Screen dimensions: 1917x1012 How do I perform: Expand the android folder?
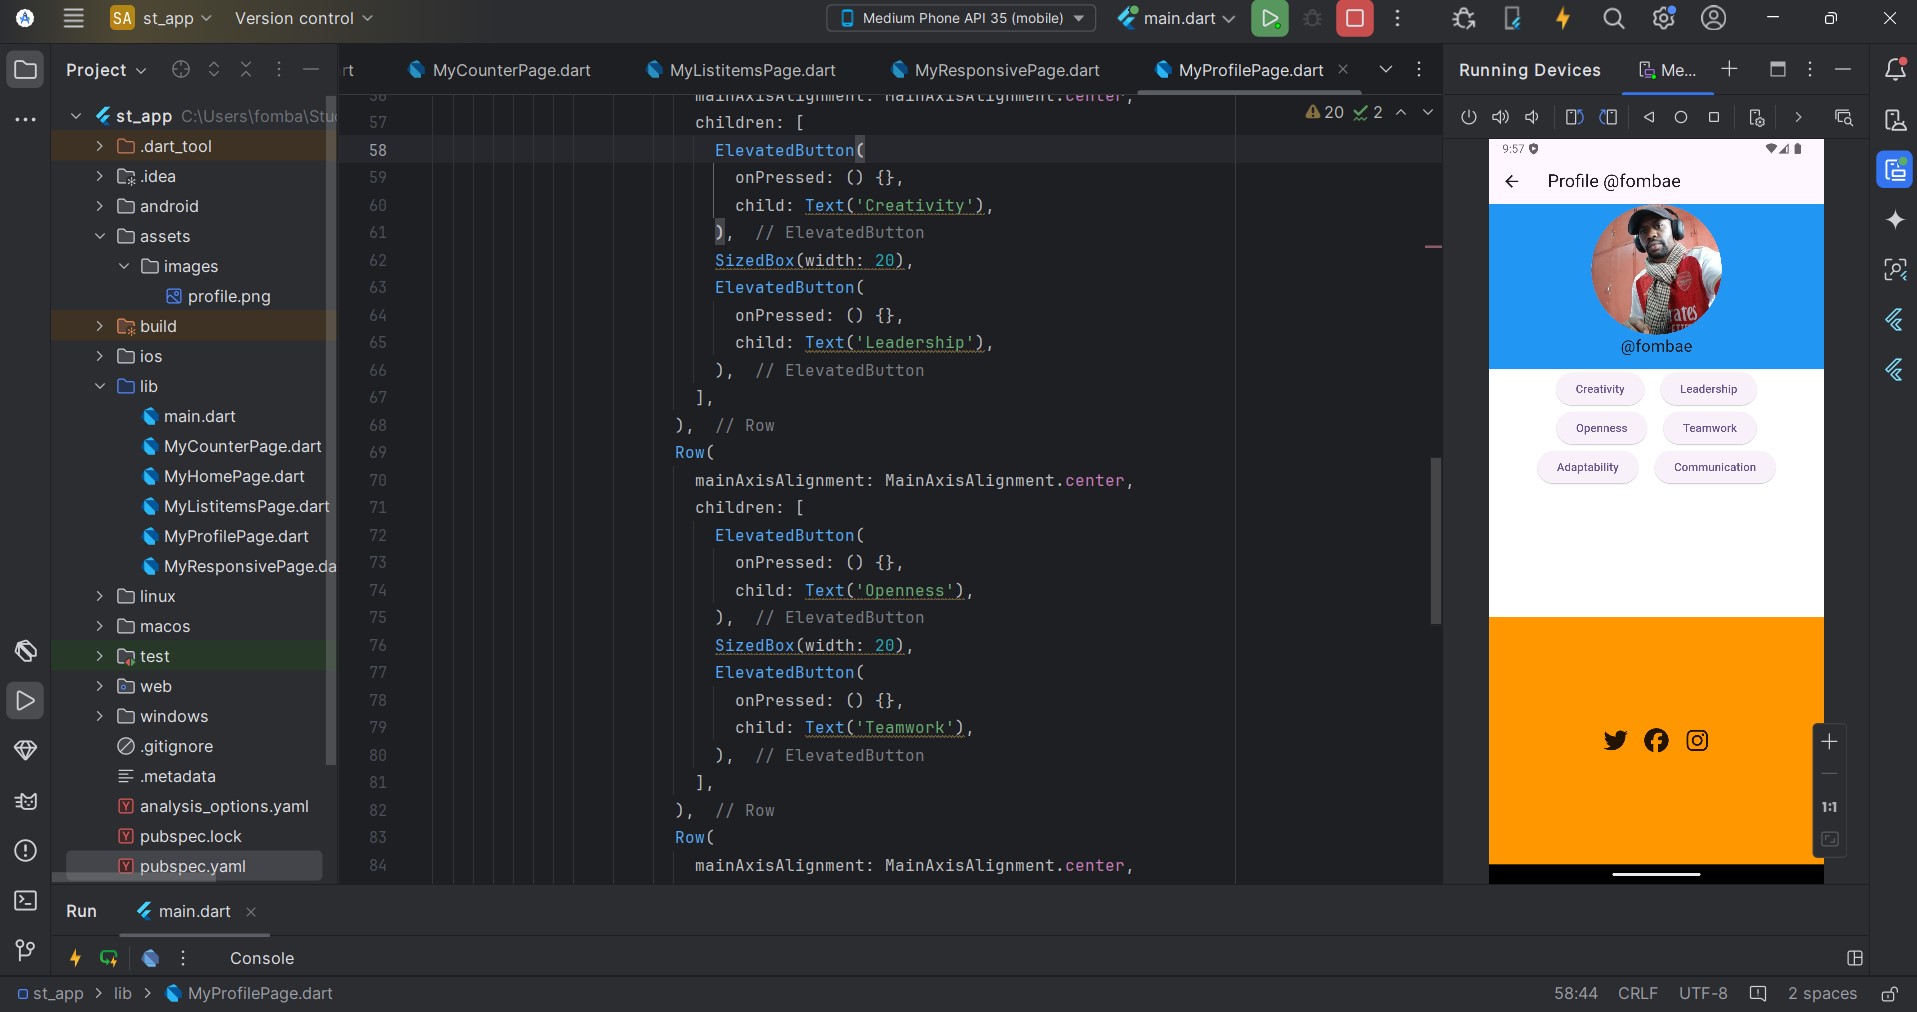[x=100, y=206]
